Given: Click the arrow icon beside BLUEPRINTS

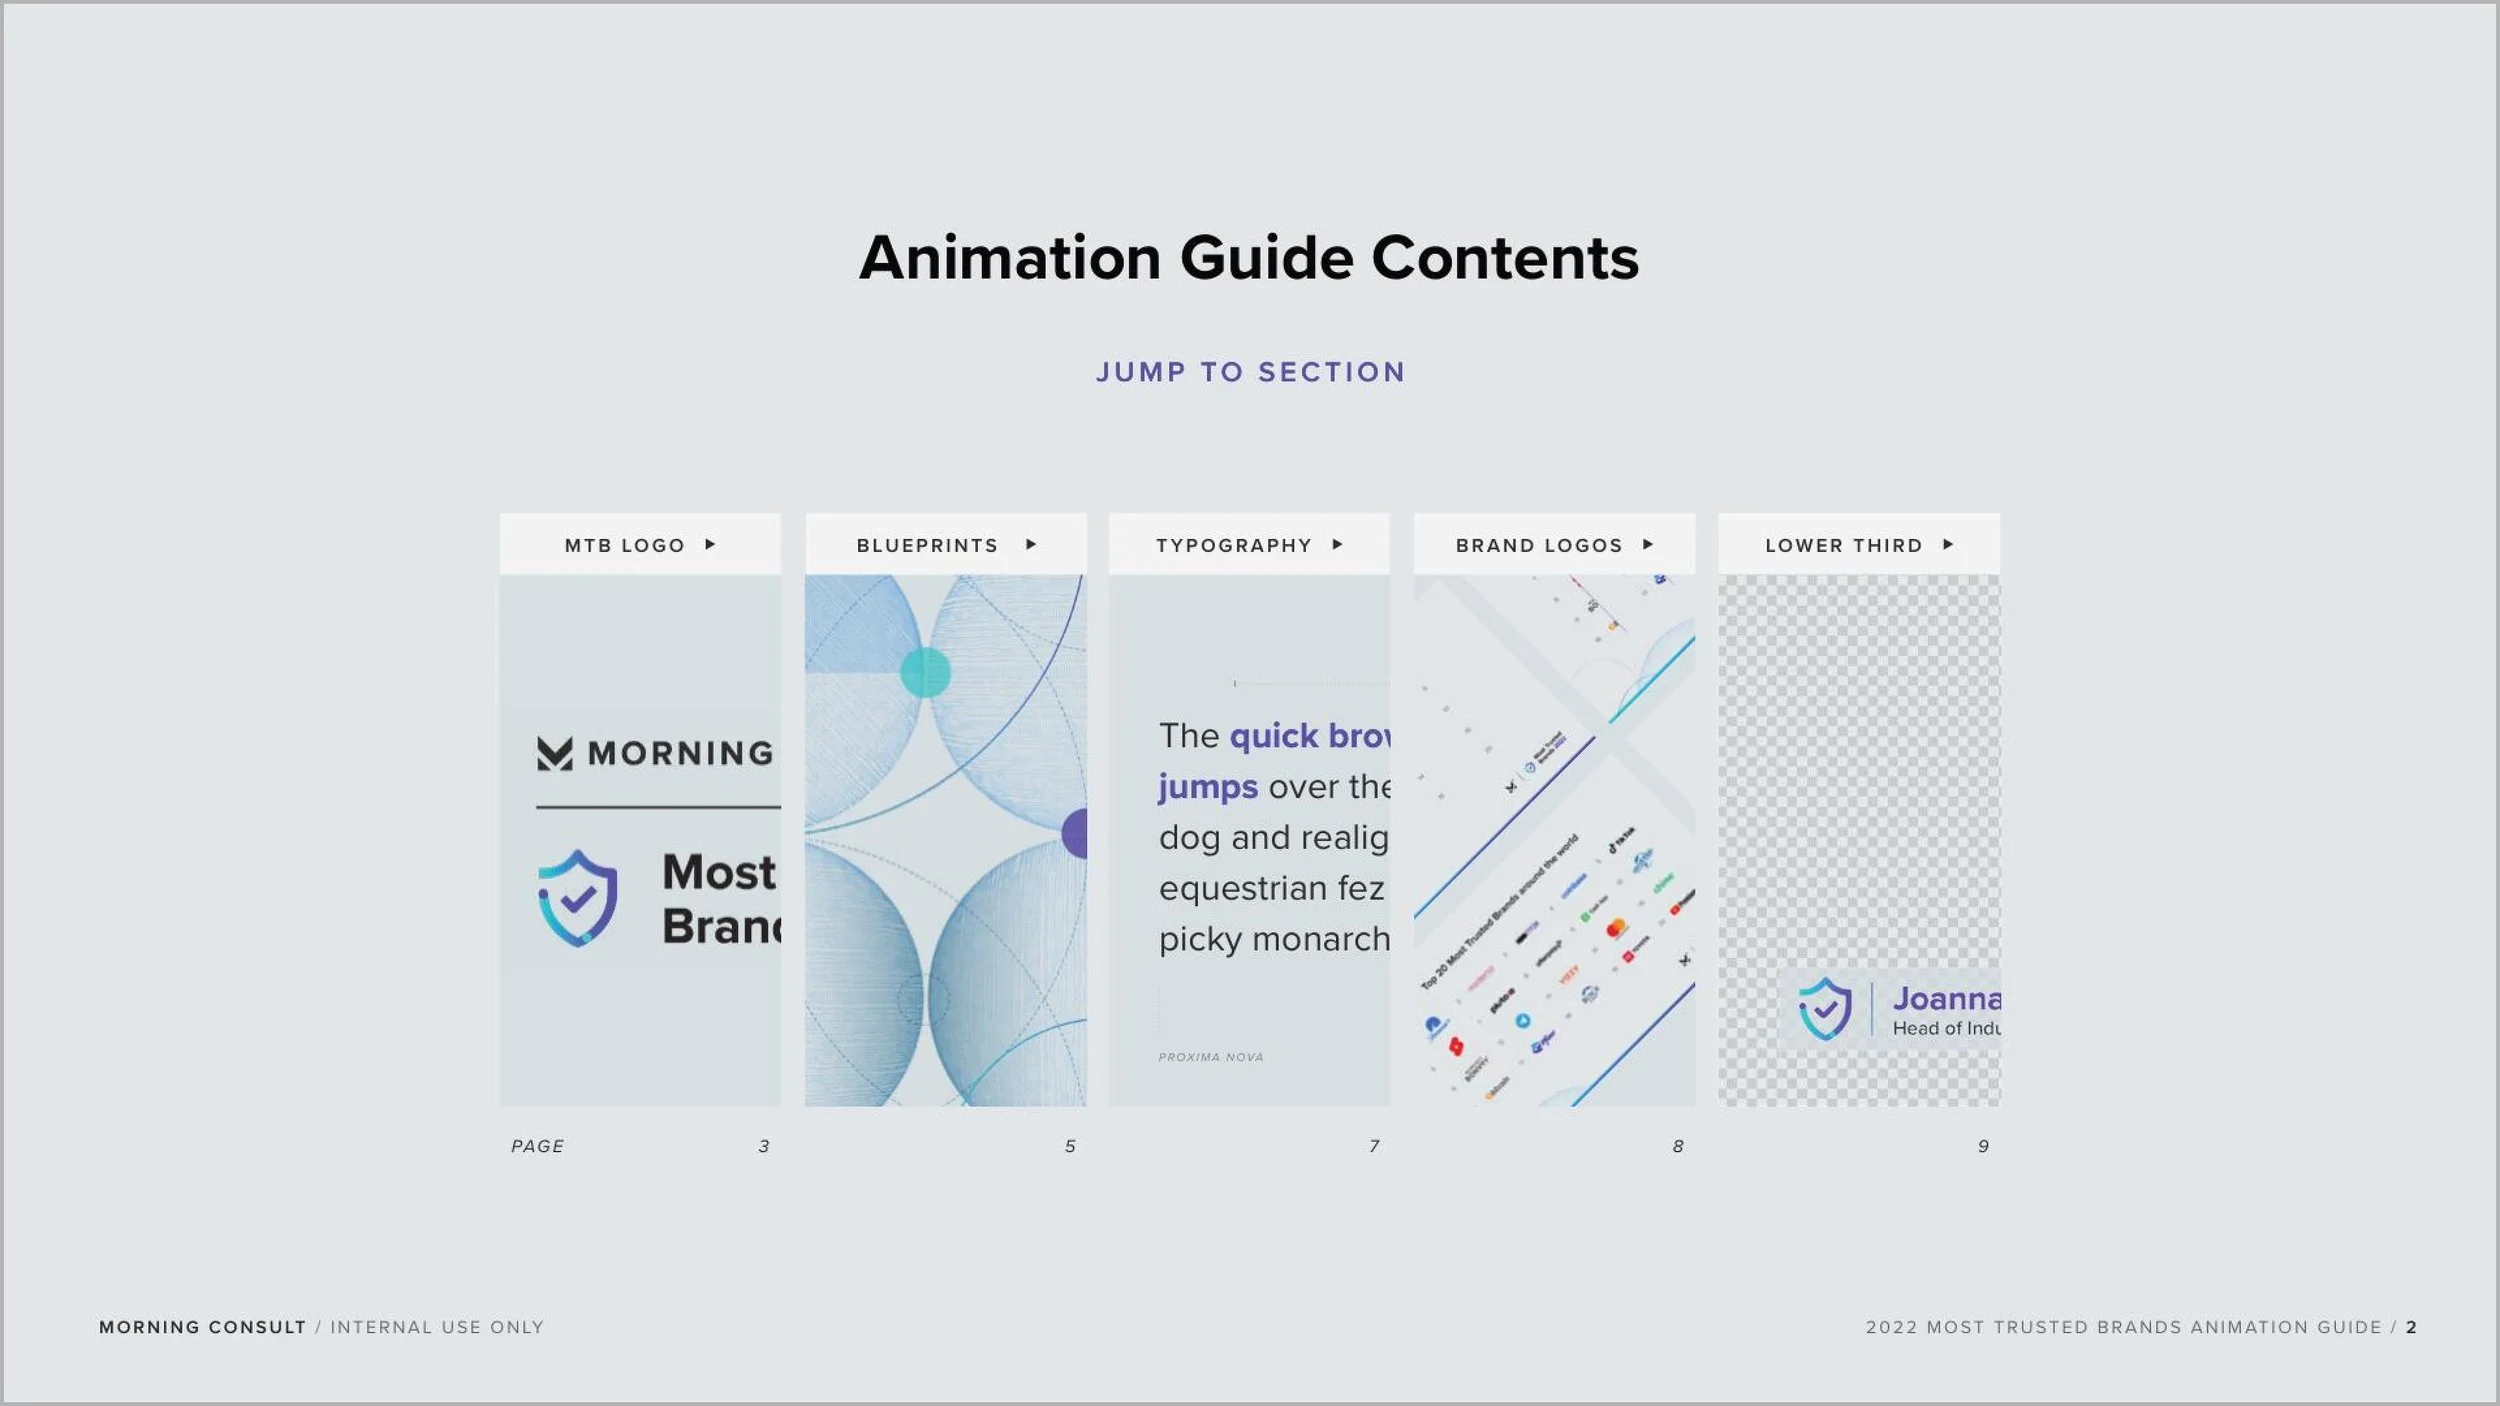Looking at the screenshot, I should pyautogui.click(x=1031, y=545).
